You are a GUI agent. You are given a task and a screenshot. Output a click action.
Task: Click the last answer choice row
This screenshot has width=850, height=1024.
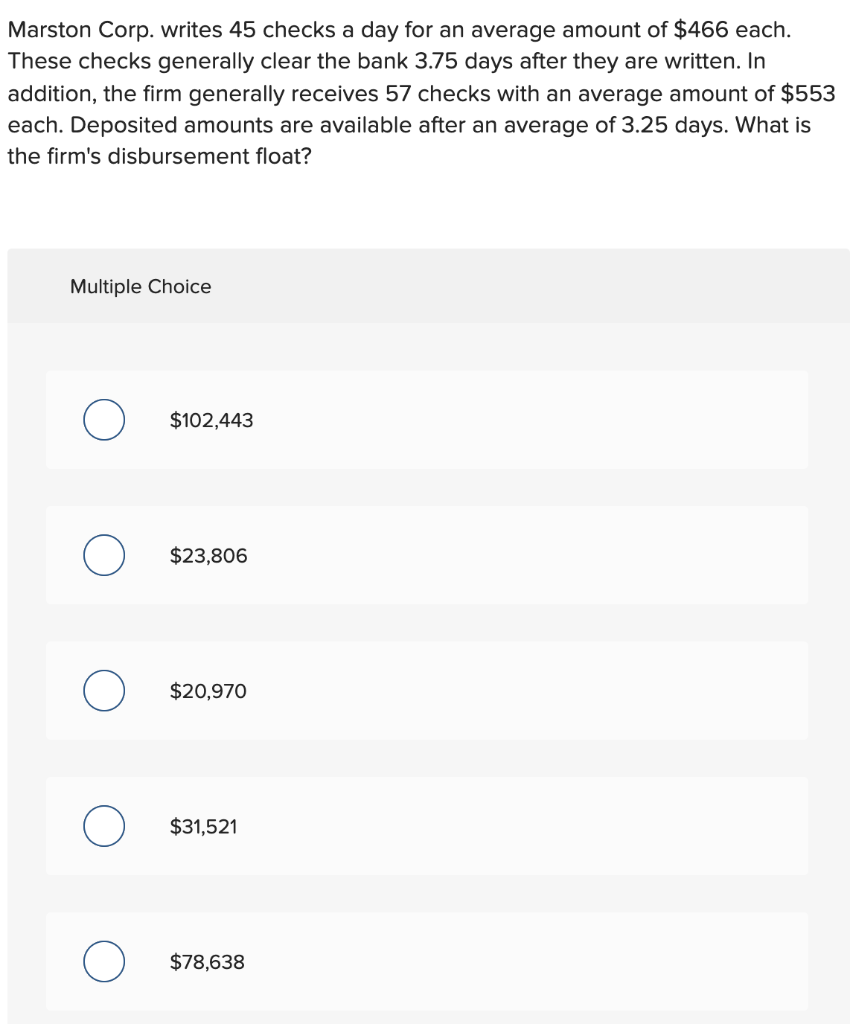click(x=425, y=962)
